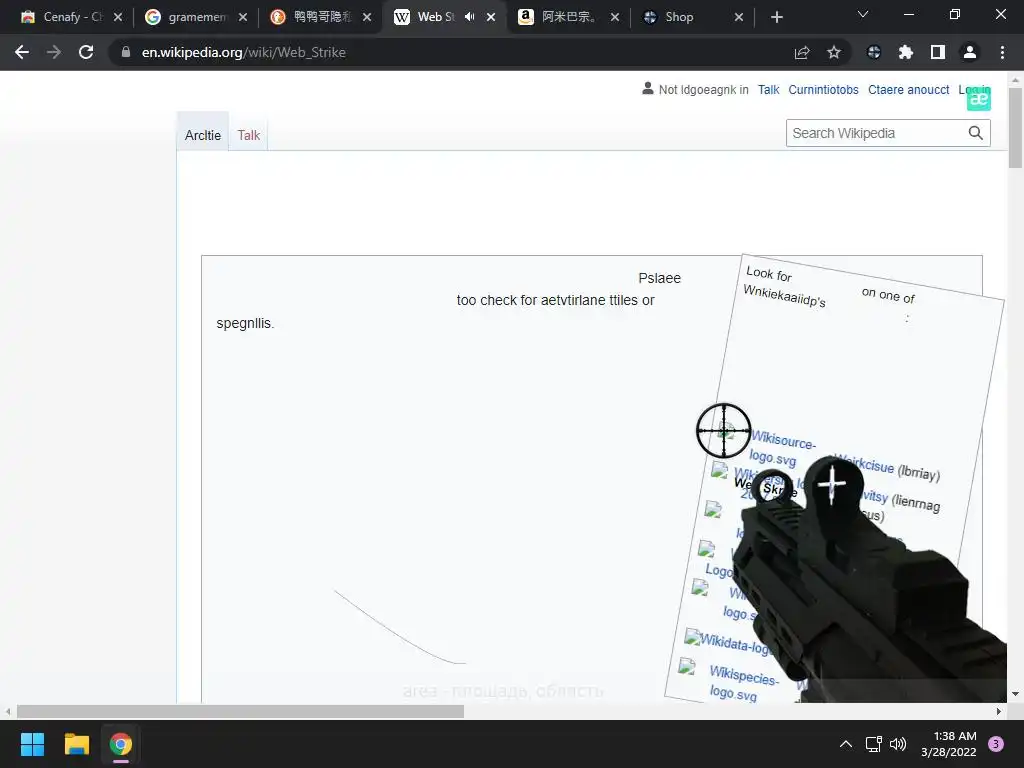Open the Windows Start menu
The height and width of the screenshot is (768, 1024).
point(32,744)
